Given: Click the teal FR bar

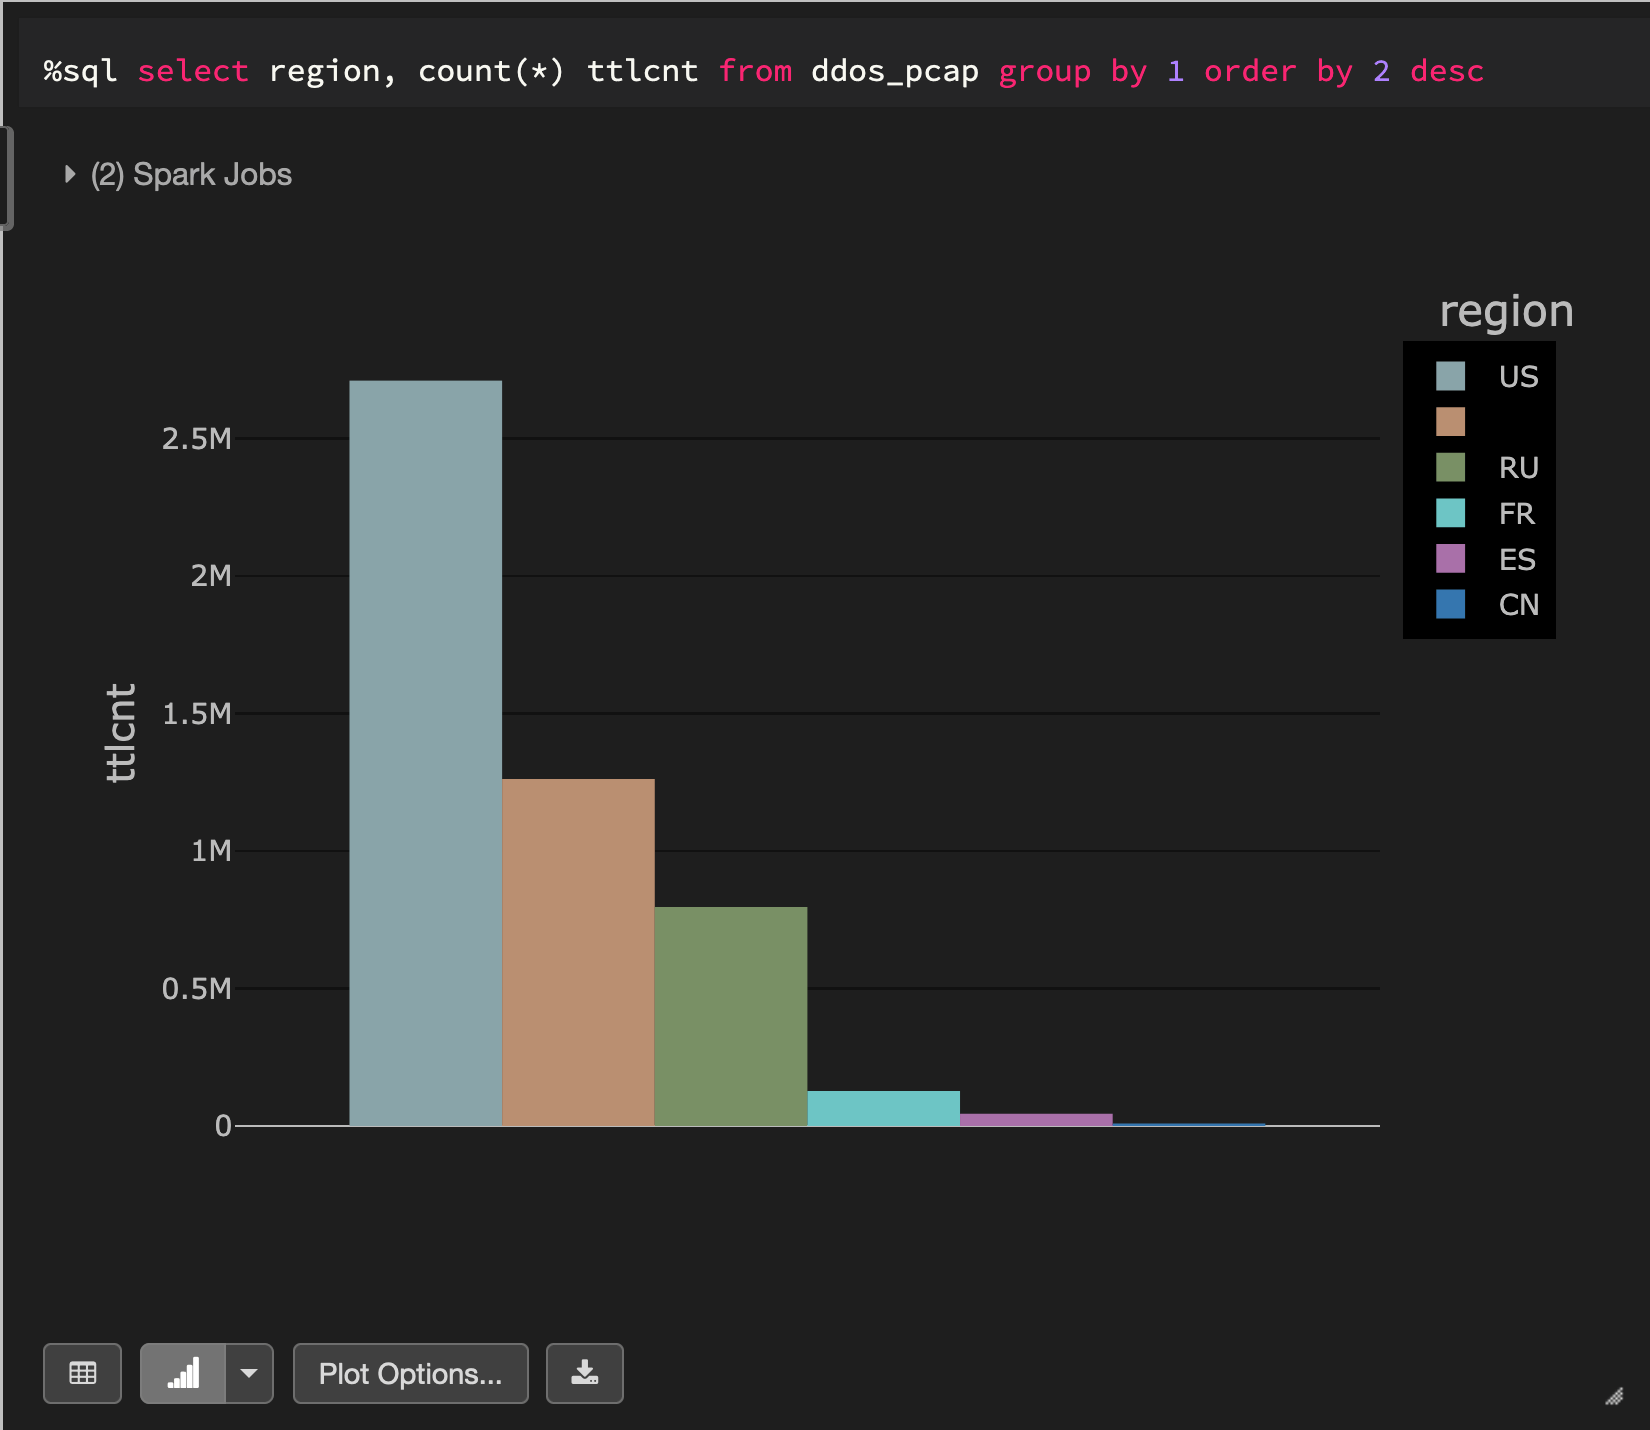Looking at the screenshot, I should click(883, 1108).
